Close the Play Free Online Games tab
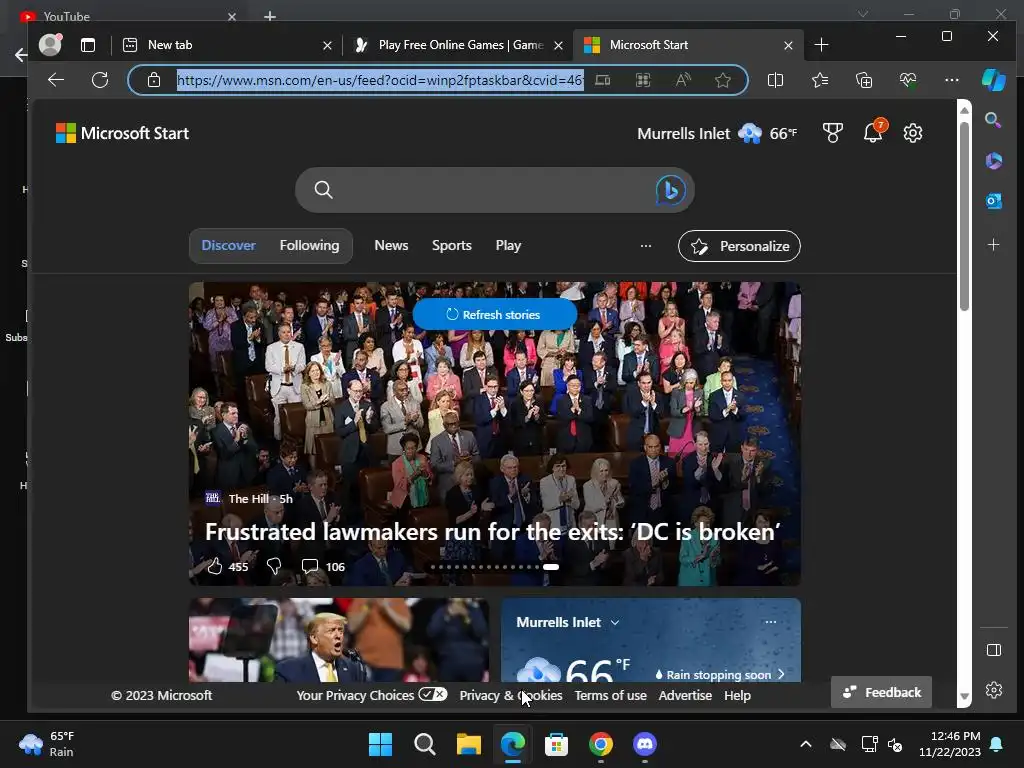This screenshot has width=1024, height=768. coord(558,46)
